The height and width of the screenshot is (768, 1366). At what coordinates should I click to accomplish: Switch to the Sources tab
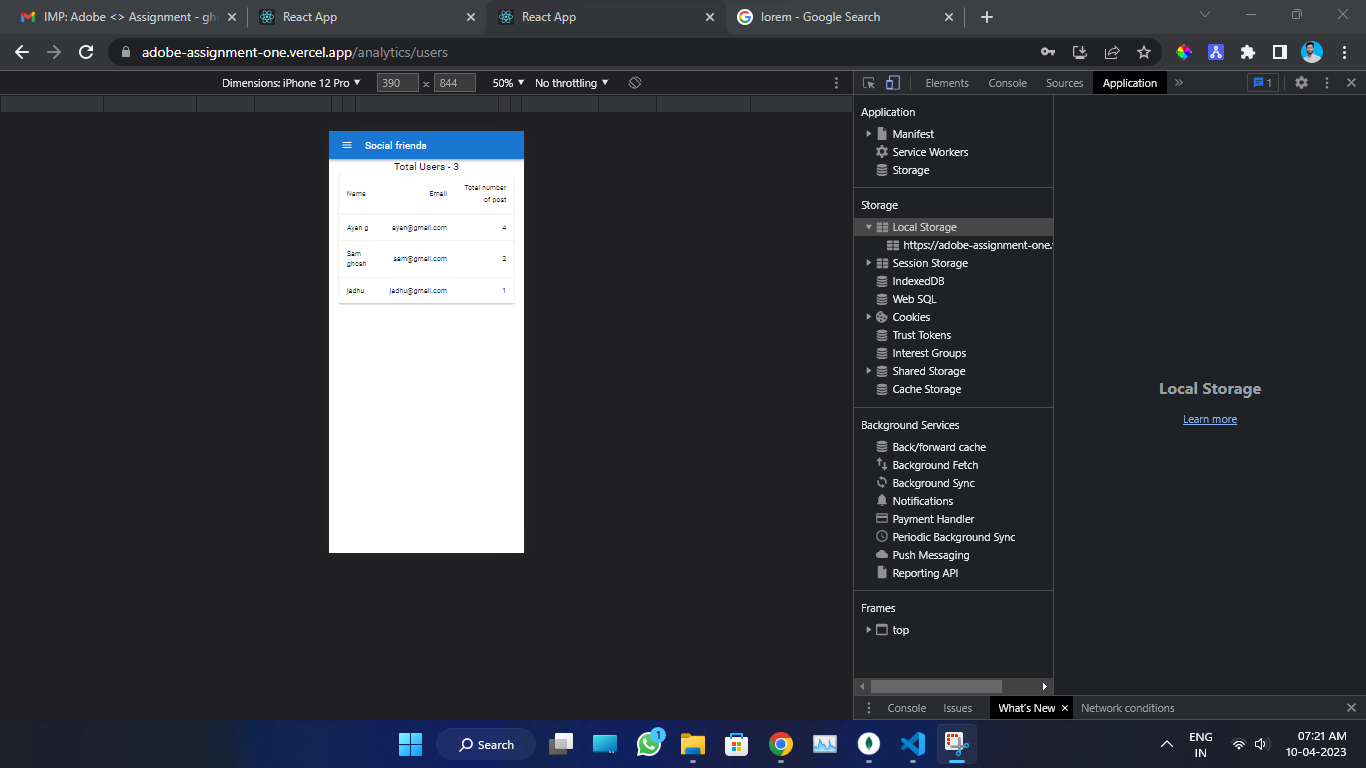(1064, 83)
